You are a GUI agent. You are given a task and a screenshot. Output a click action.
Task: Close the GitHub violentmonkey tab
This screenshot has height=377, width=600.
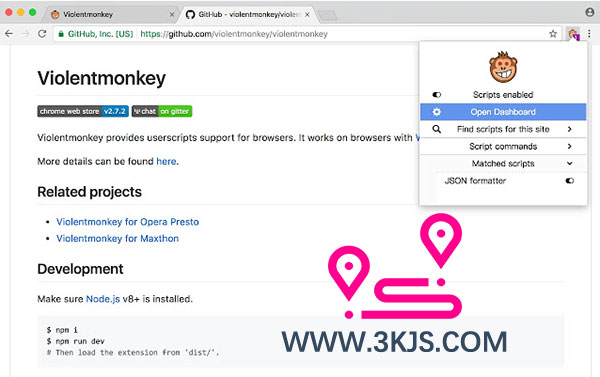(x=307, y=15)
